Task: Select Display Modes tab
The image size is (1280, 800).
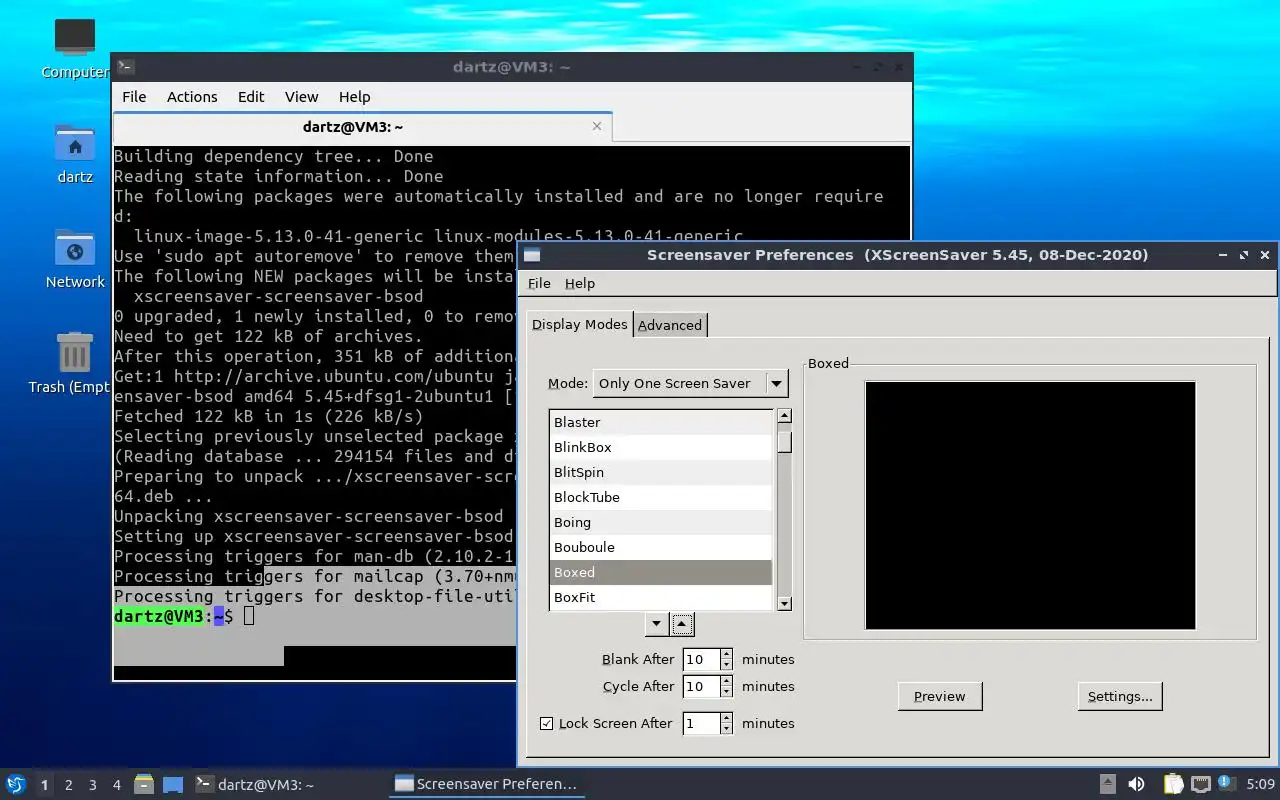Action: click(x=579, y=324)
